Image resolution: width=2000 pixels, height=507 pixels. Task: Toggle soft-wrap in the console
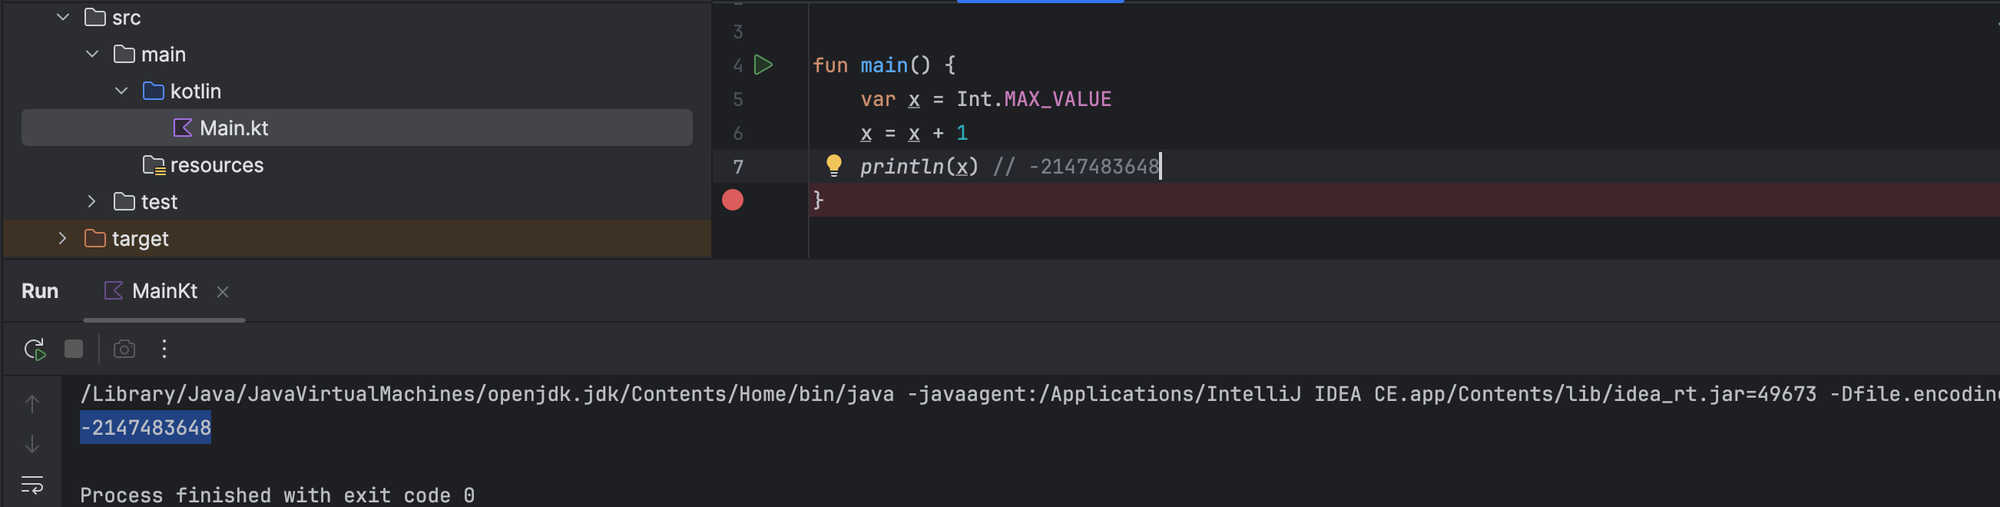click(32, 485)
